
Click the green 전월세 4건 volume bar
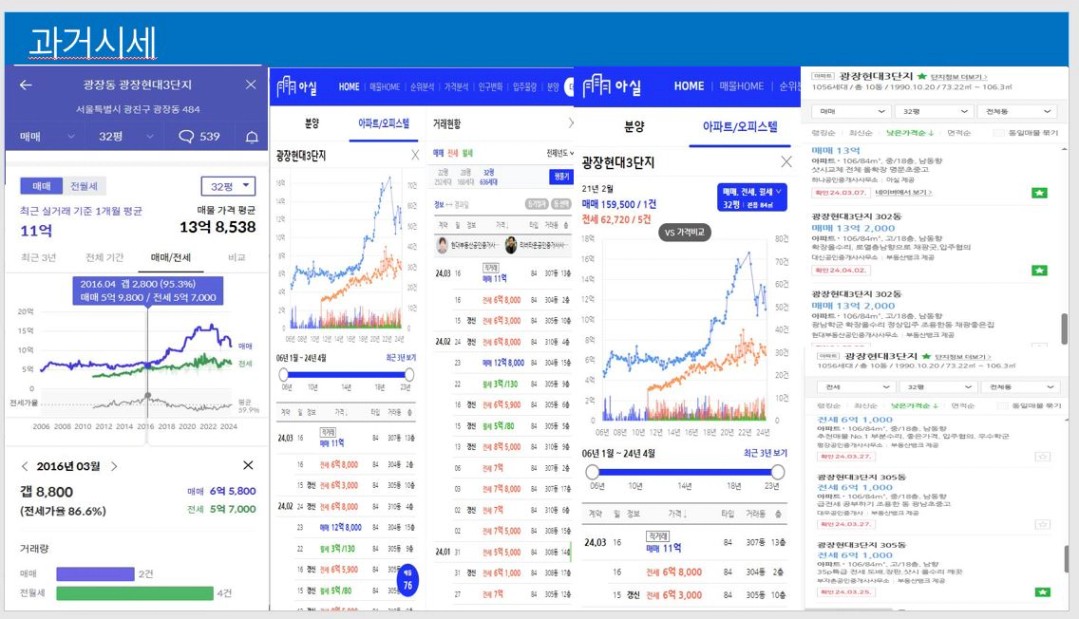click(x=135, y=593)
